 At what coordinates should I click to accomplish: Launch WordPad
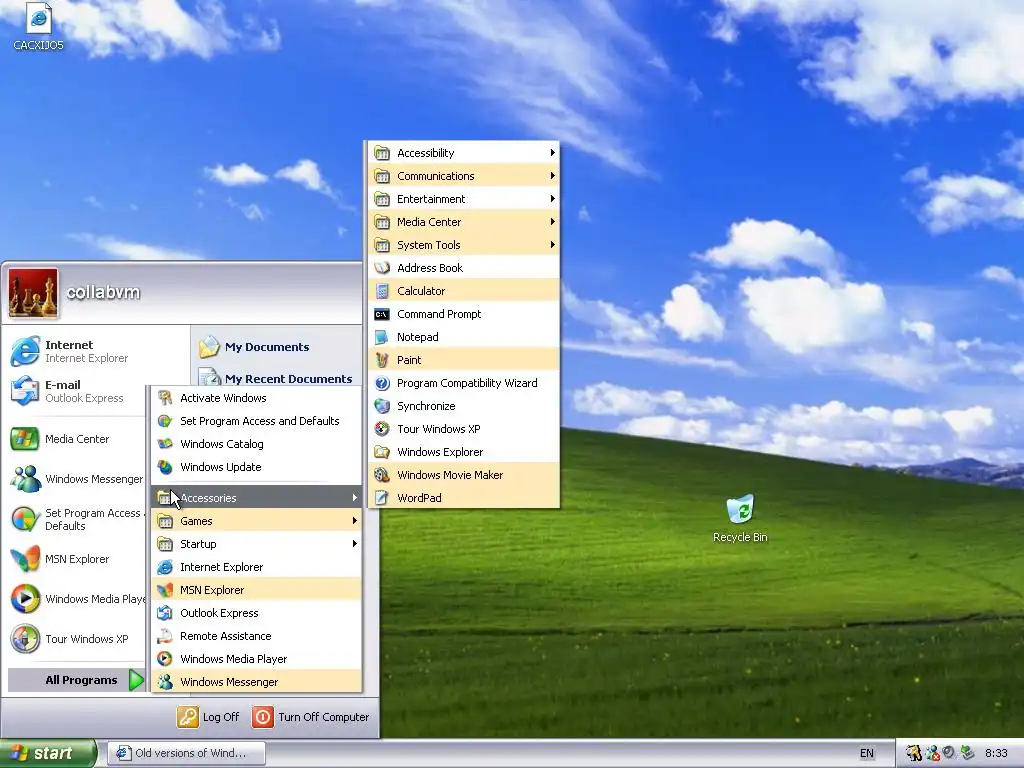[464, 498]
